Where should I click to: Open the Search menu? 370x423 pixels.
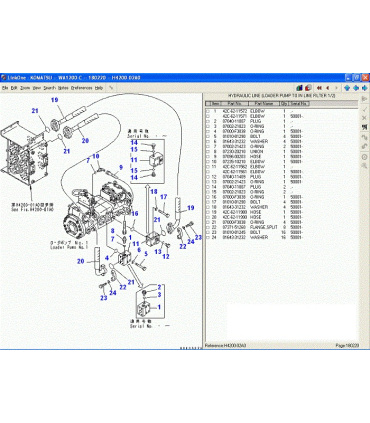tap(49, 88)
